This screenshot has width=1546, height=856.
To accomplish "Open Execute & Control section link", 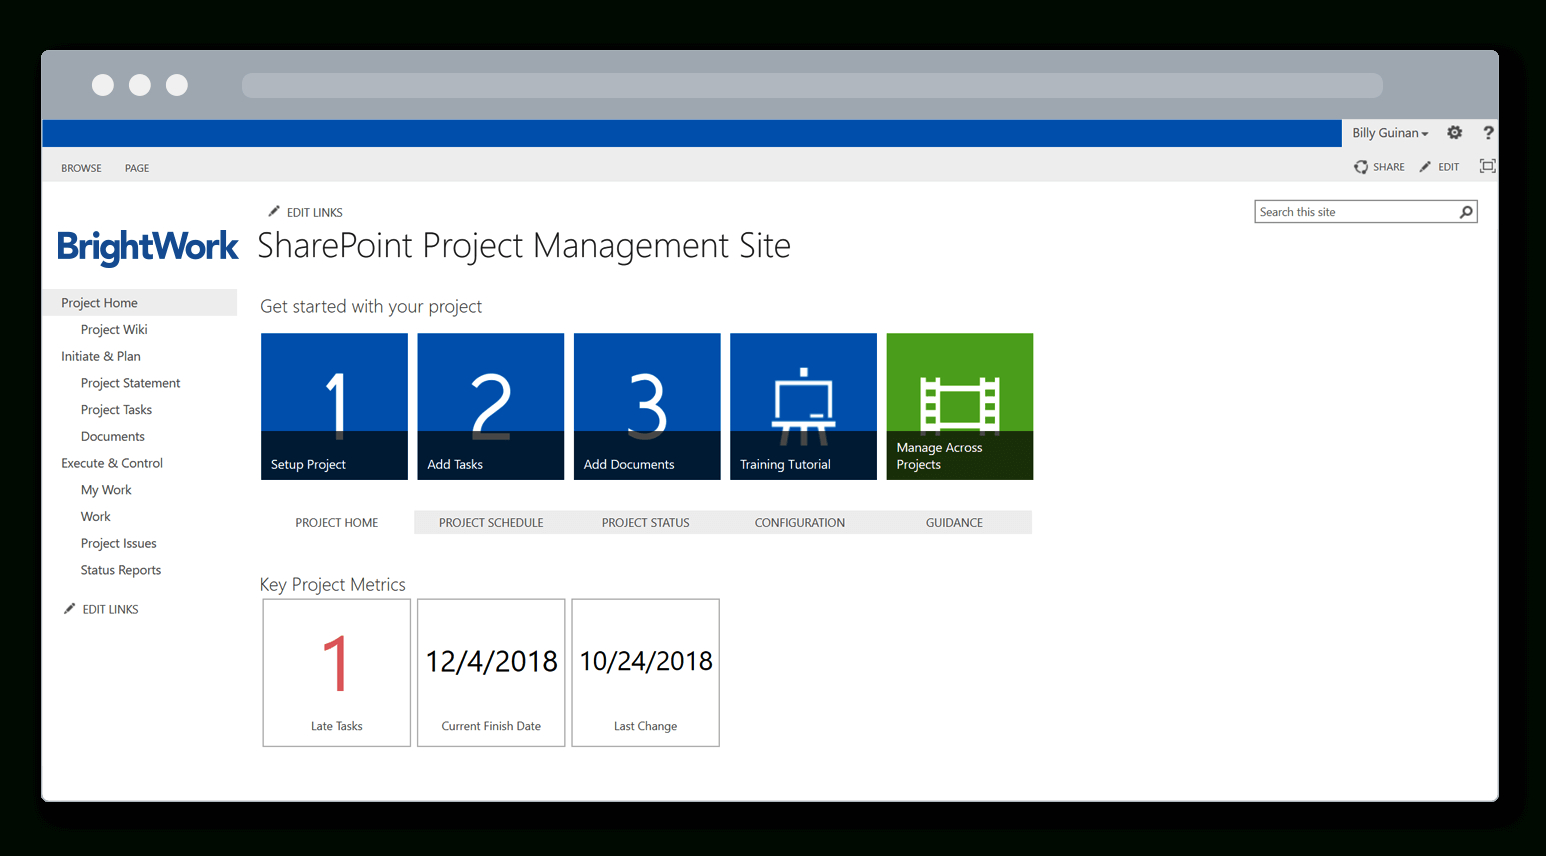I will pos(112,463).
